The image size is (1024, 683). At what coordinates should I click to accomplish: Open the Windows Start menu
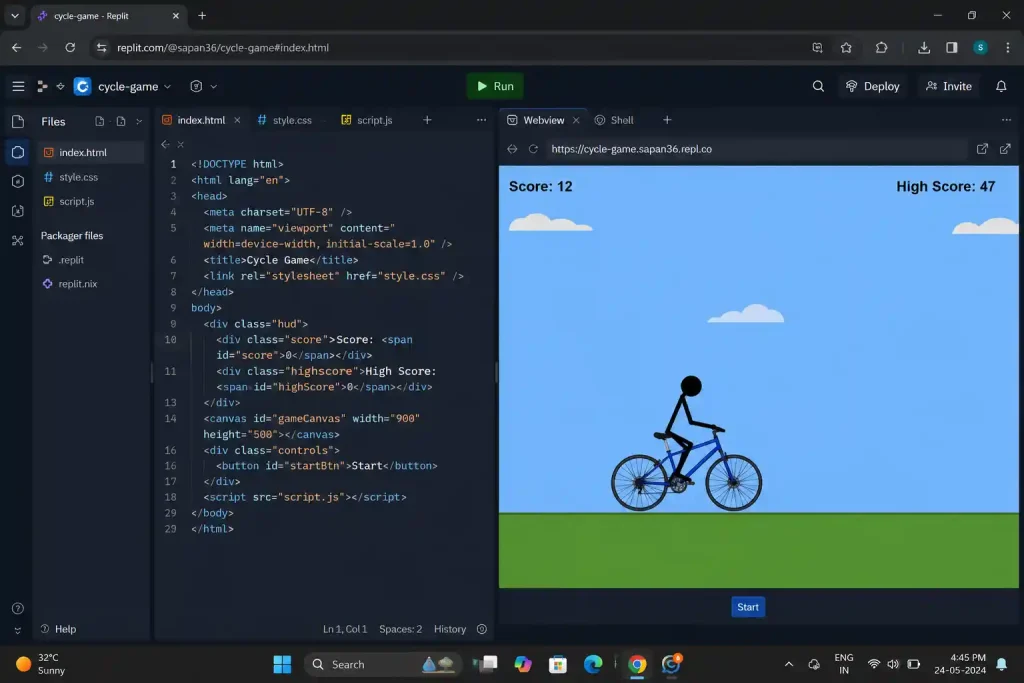pyautogui.click(x=282, y=664)
